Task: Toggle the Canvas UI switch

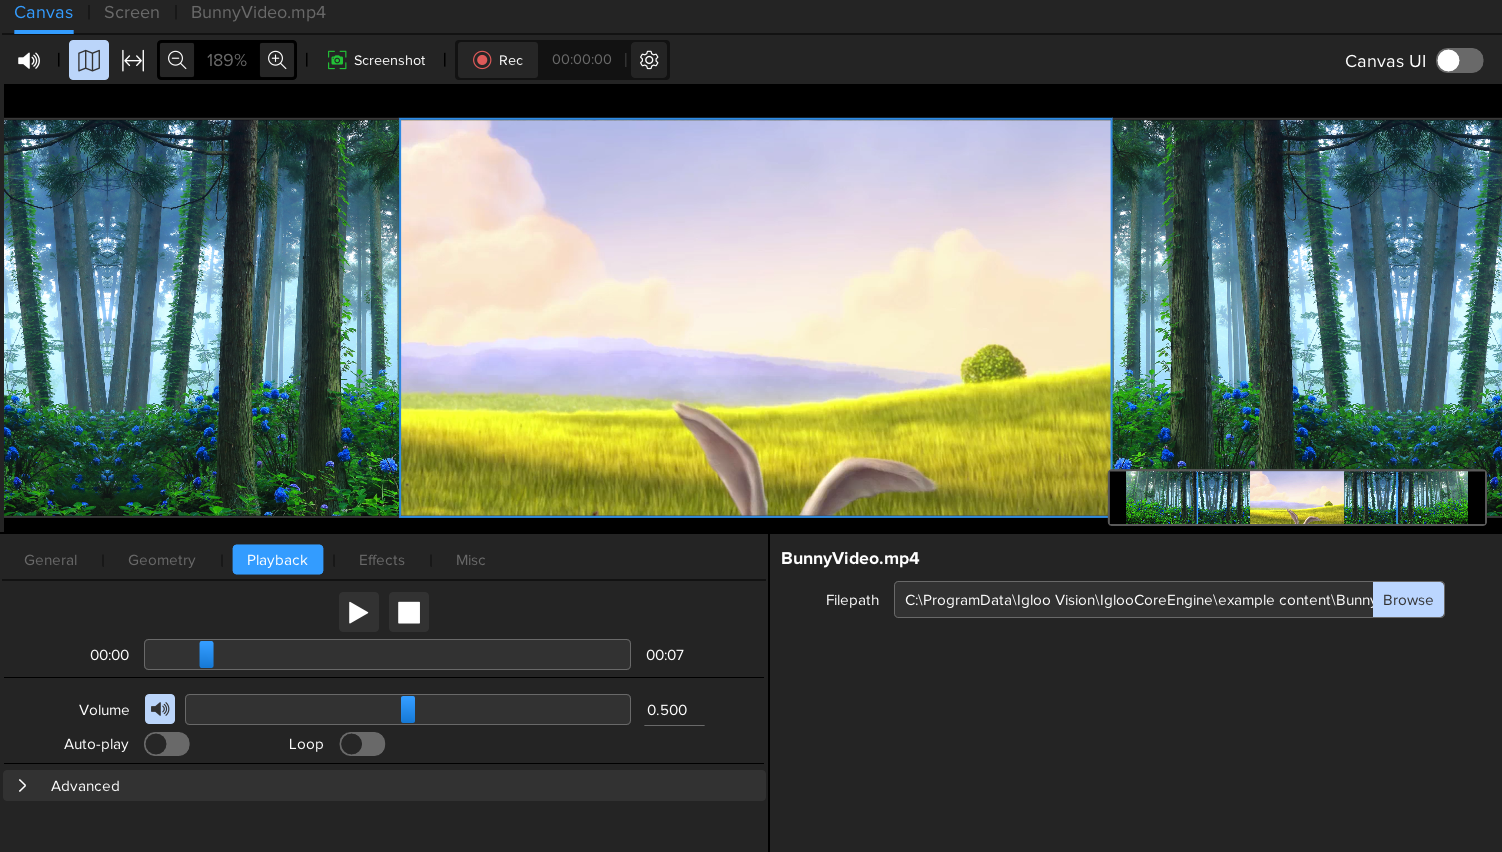Action: 1459,60
